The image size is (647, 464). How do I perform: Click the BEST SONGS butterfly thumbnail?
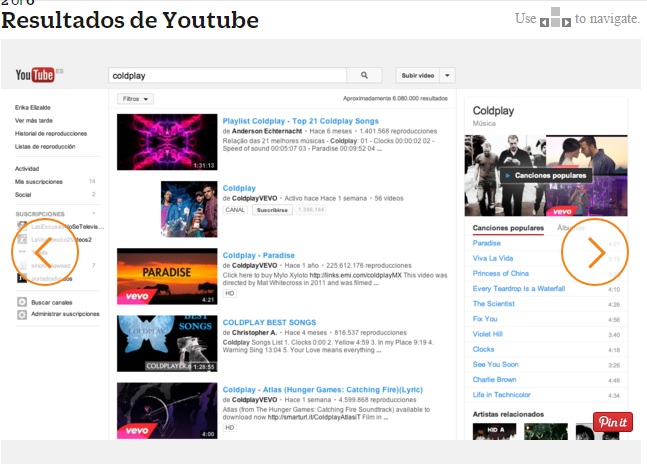pyautogui.click(x=167, y=344)
